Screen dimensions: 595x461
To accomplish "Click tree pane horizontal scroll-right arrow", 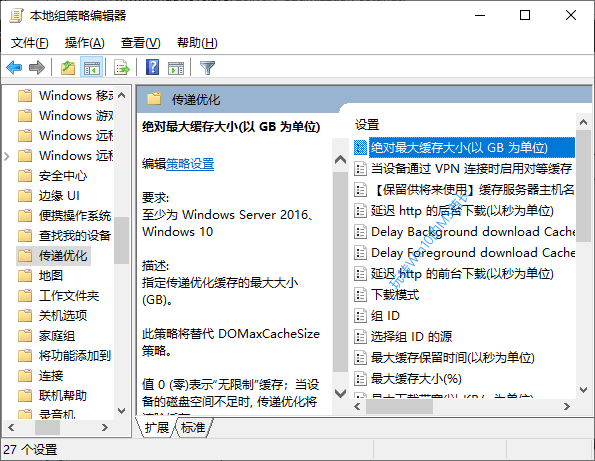I will coord(105,428).
